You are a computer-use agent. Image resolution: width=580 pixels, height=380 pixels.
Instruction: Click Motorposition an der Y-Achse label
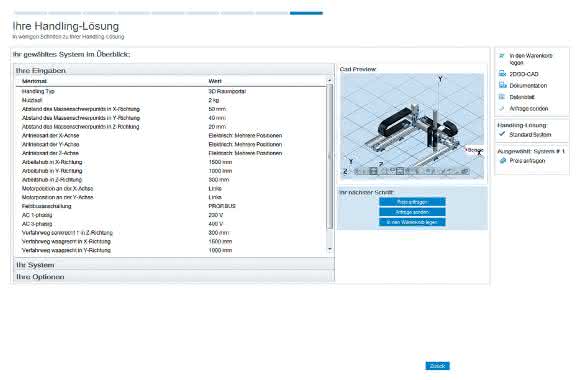[57, 197]
